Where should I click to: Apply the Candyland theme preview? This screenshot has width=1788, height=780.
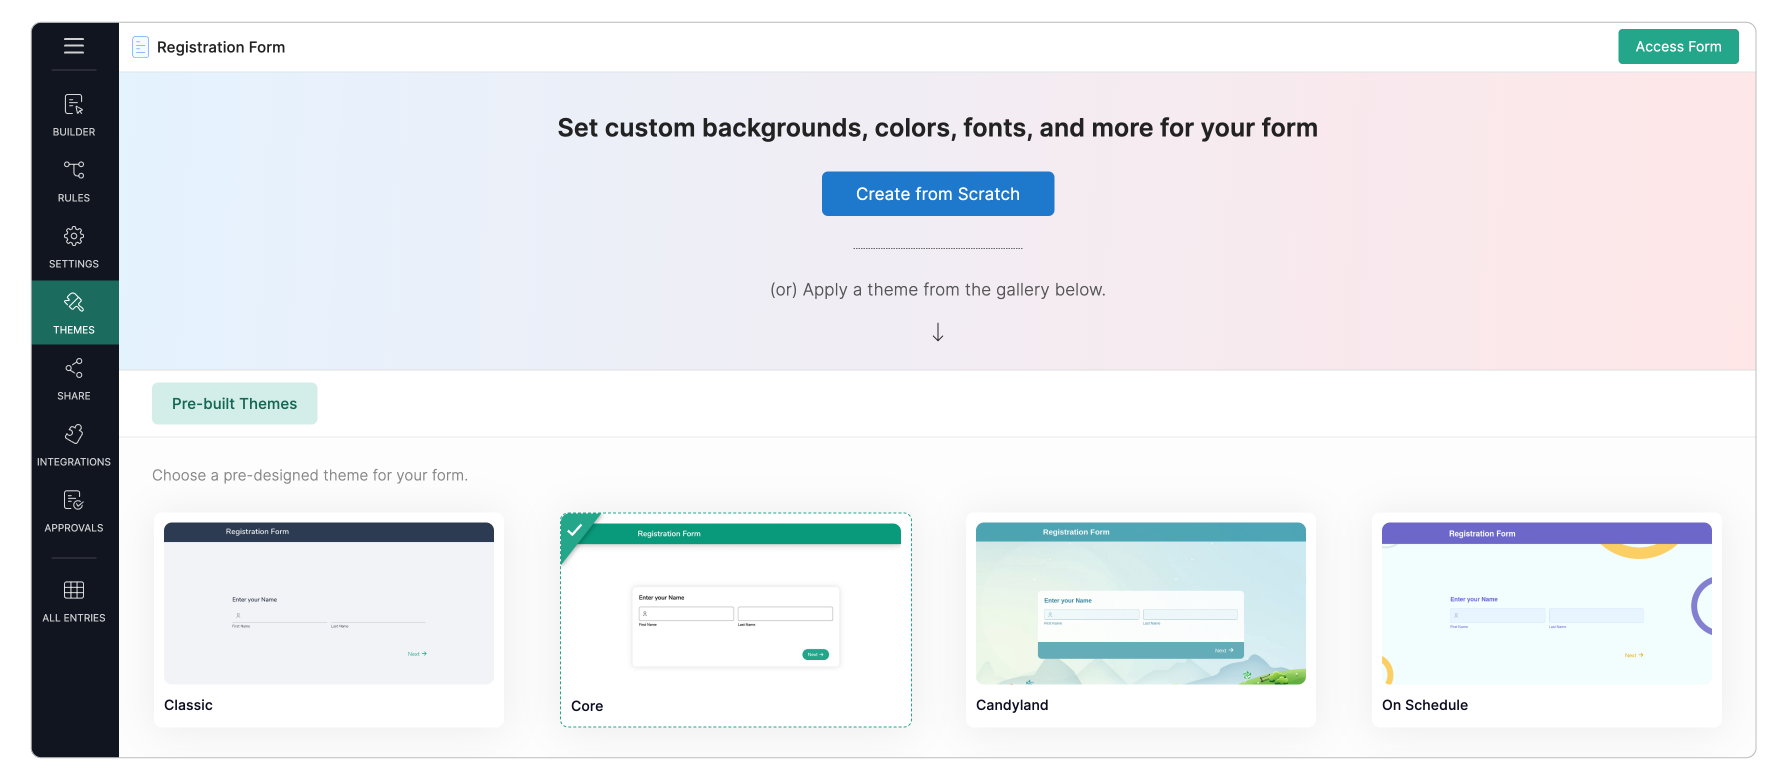click(x=1141, y=603)
